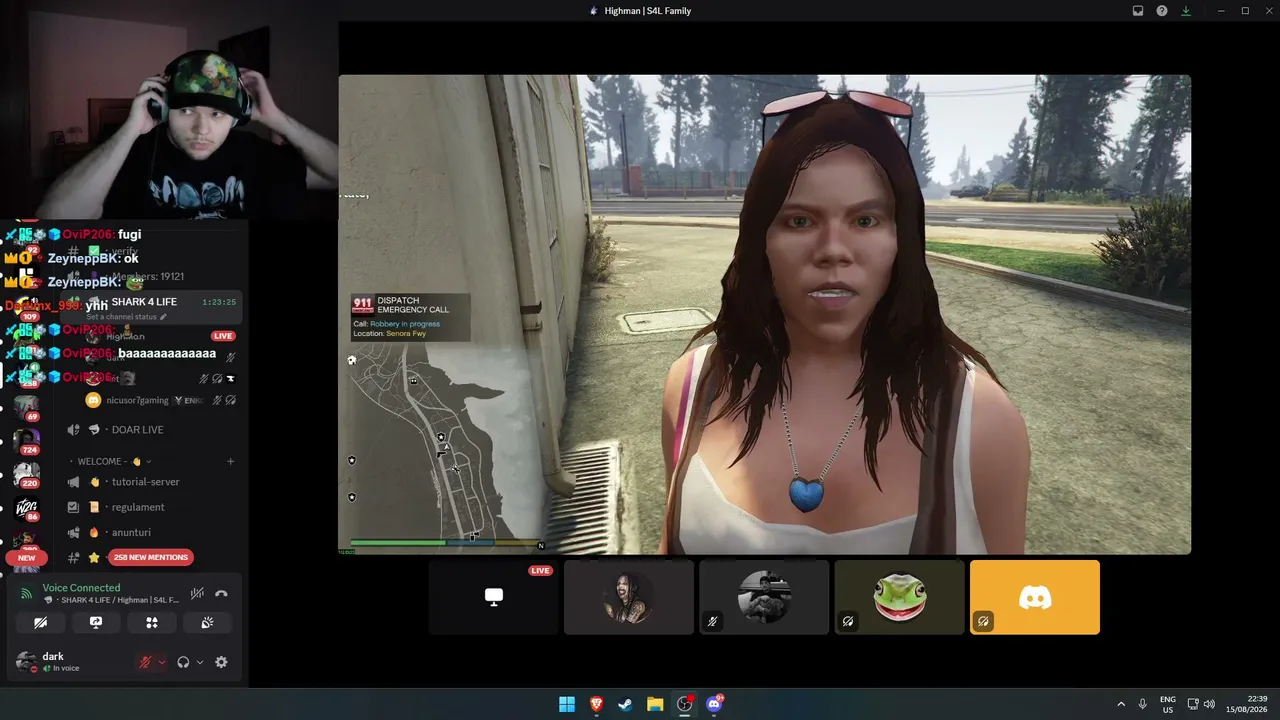
Task: Click the NEW unread servers pill
Action: click(26, 558)
